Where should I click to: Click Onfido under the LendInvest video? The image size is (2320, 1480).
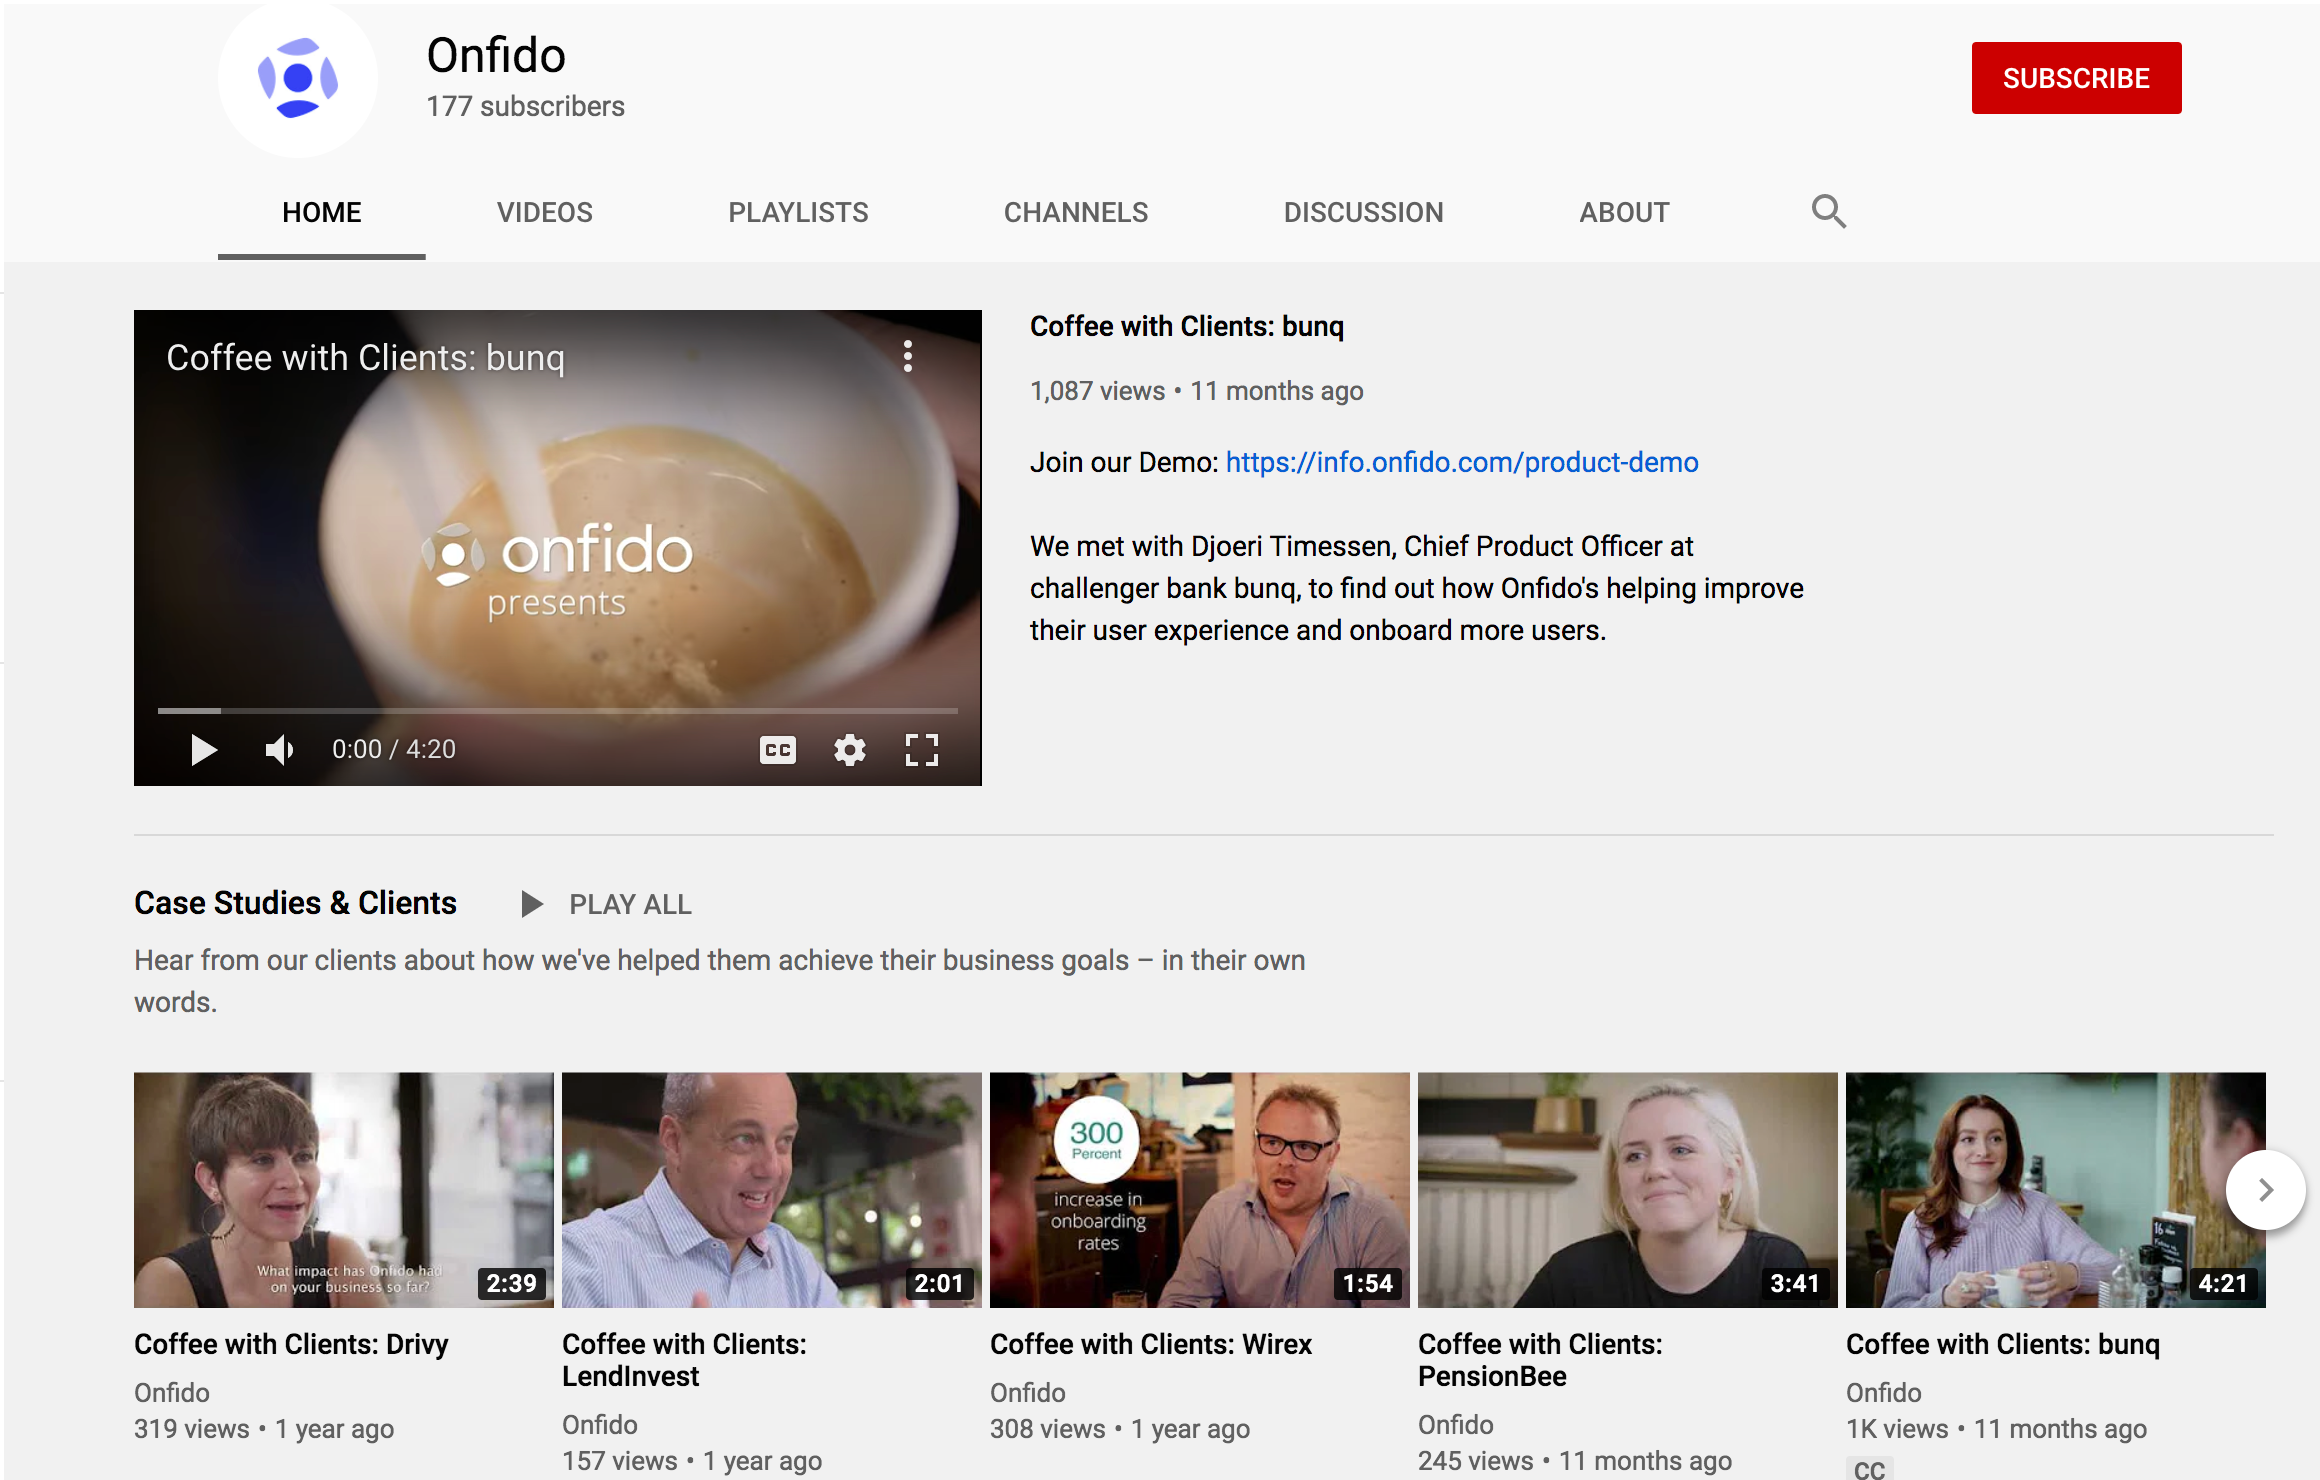[x=600, y=1424]
